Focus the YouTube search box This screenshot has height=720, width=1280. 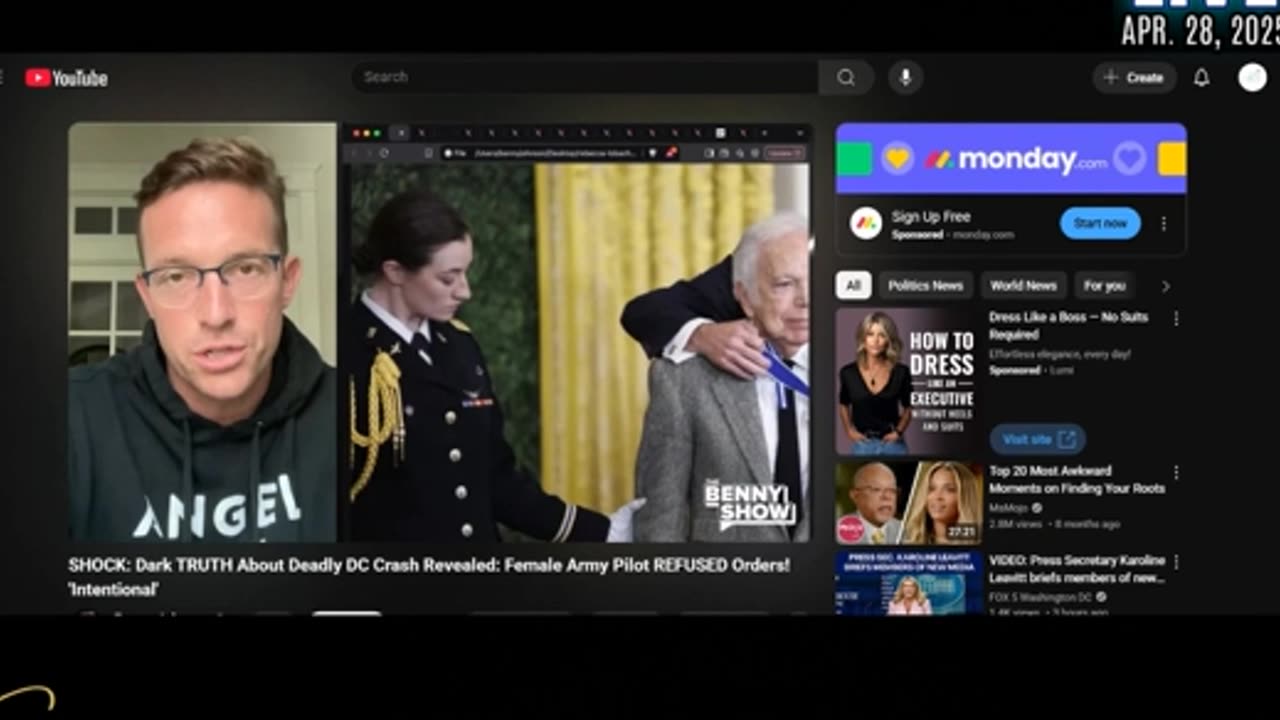coord(584,77)
